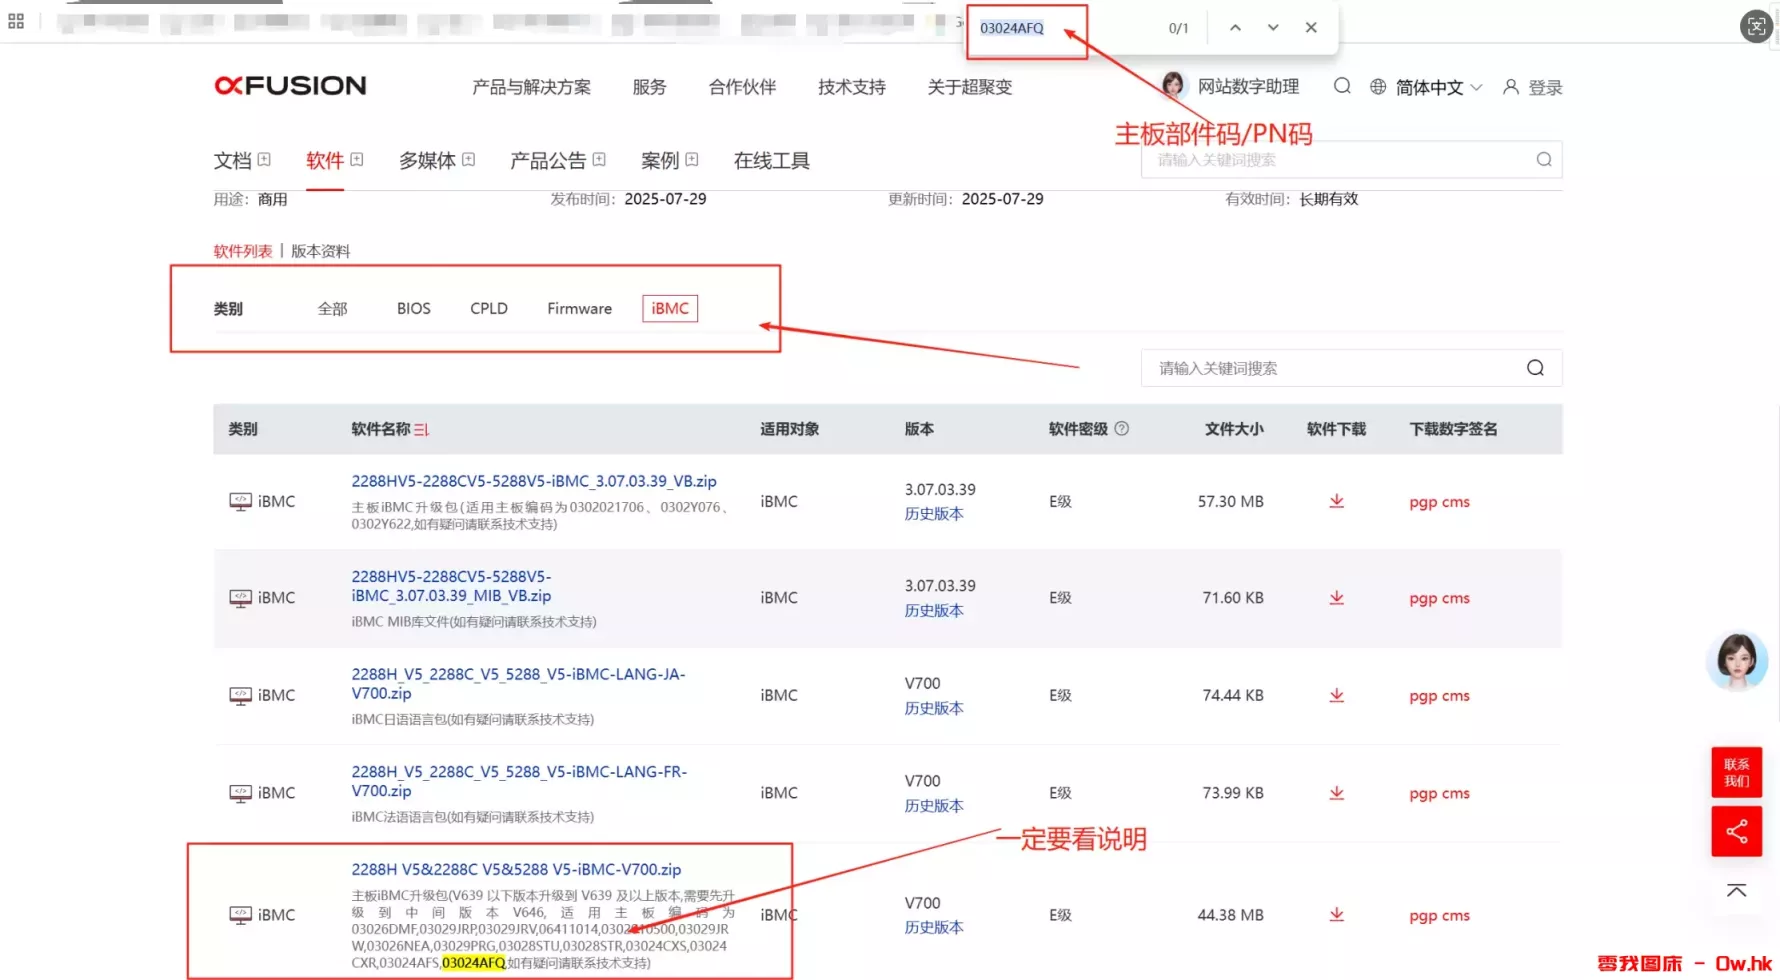This screenshot has width=1780, height=980.
Task: Expand the 文档 documents menu
Action: pos(242,161)
